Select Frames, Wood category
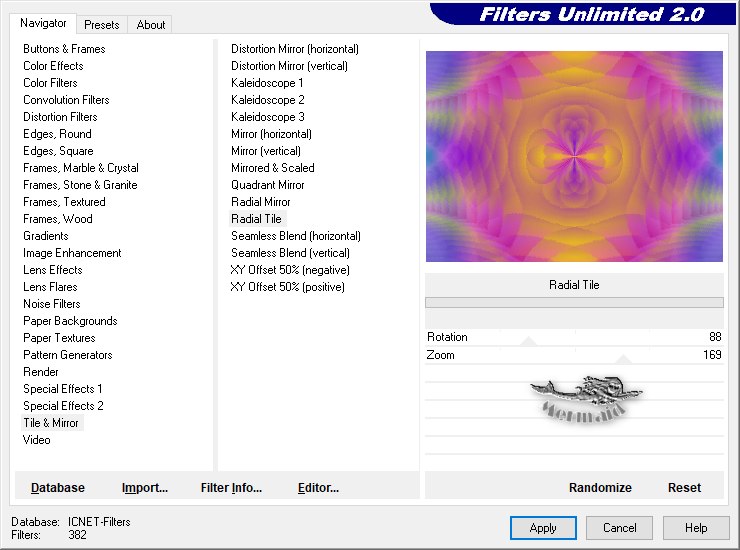Image resolution: width=740 pixels, height=550 pixels. (58, 219)
